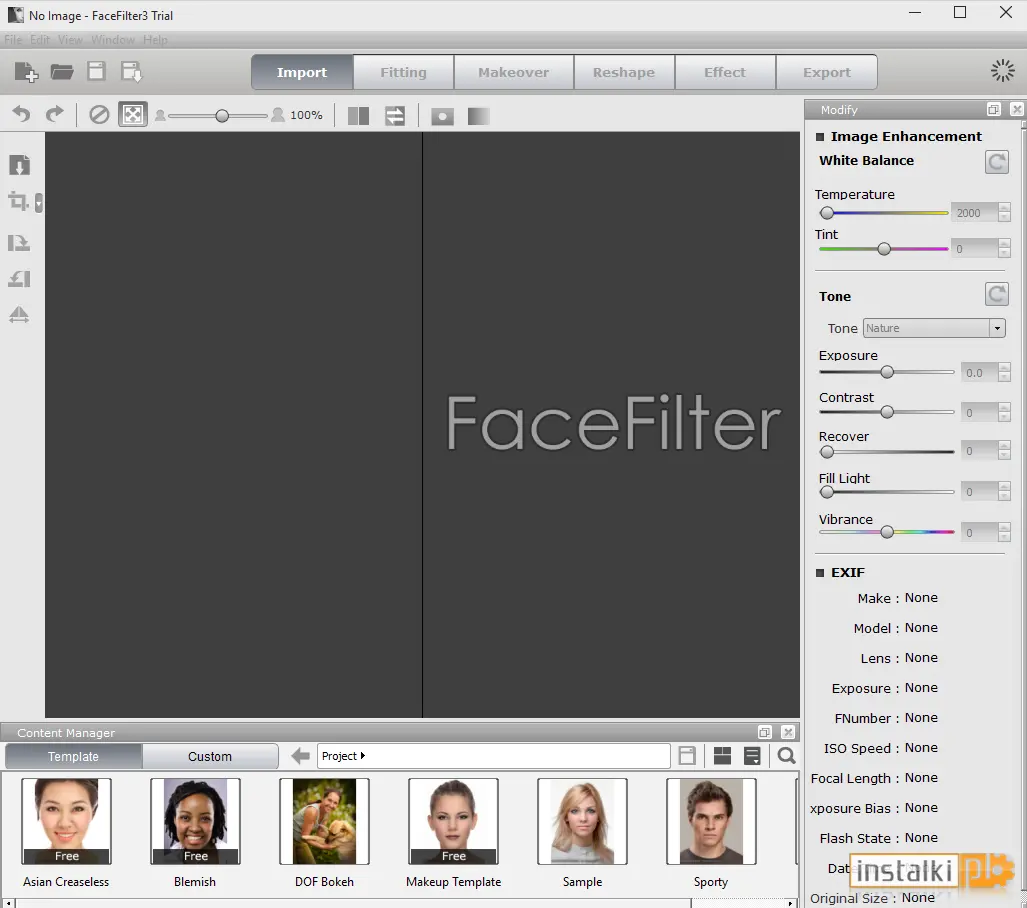Click the Save As icon
1027x908 pixels.
[131, 71]
